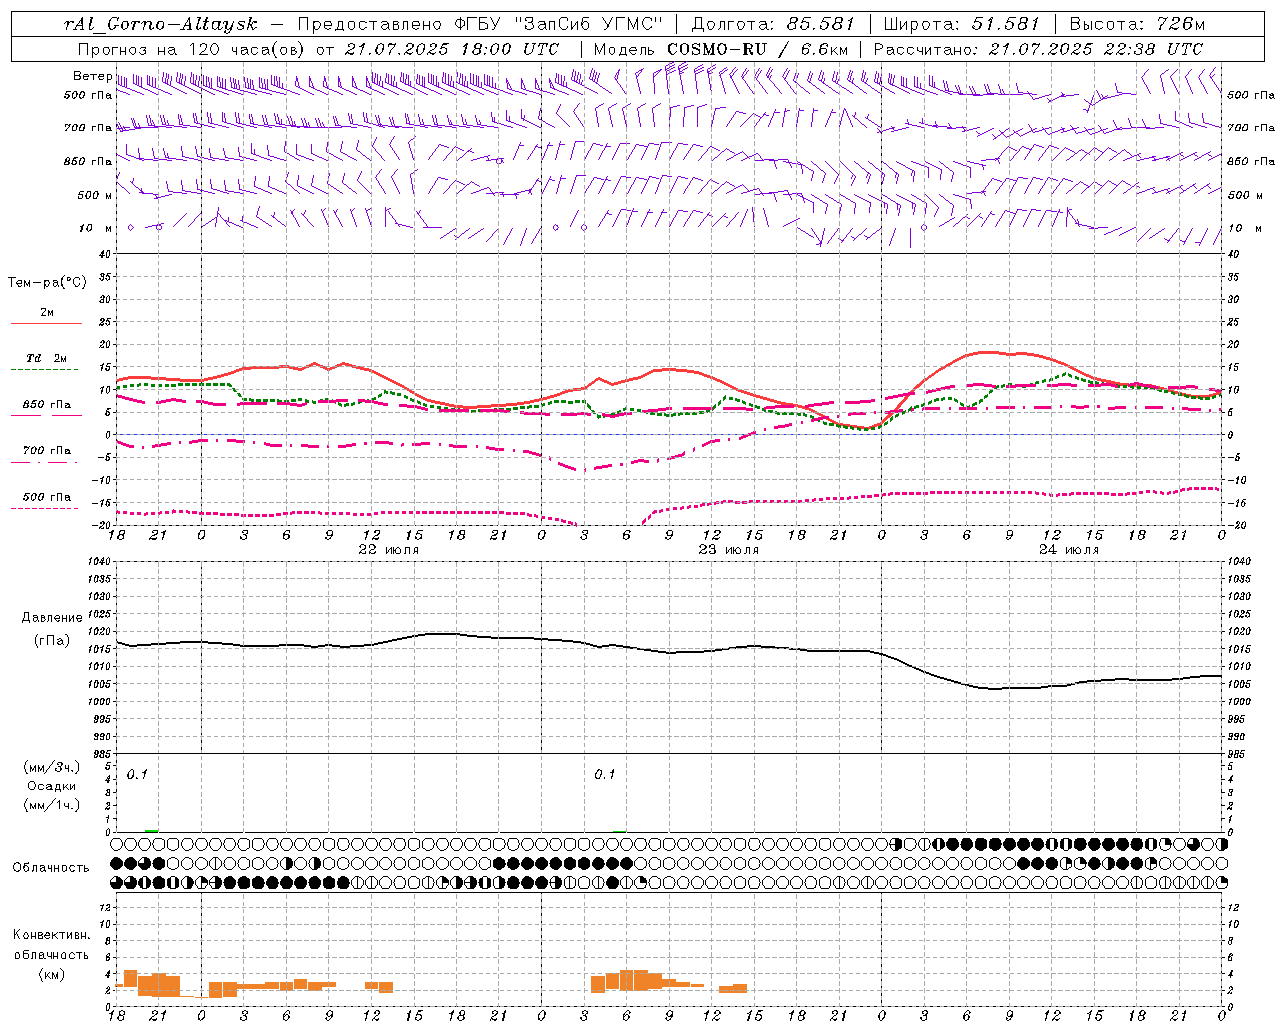Click the Td 2м dew point legend entry

tap(46, 358)
